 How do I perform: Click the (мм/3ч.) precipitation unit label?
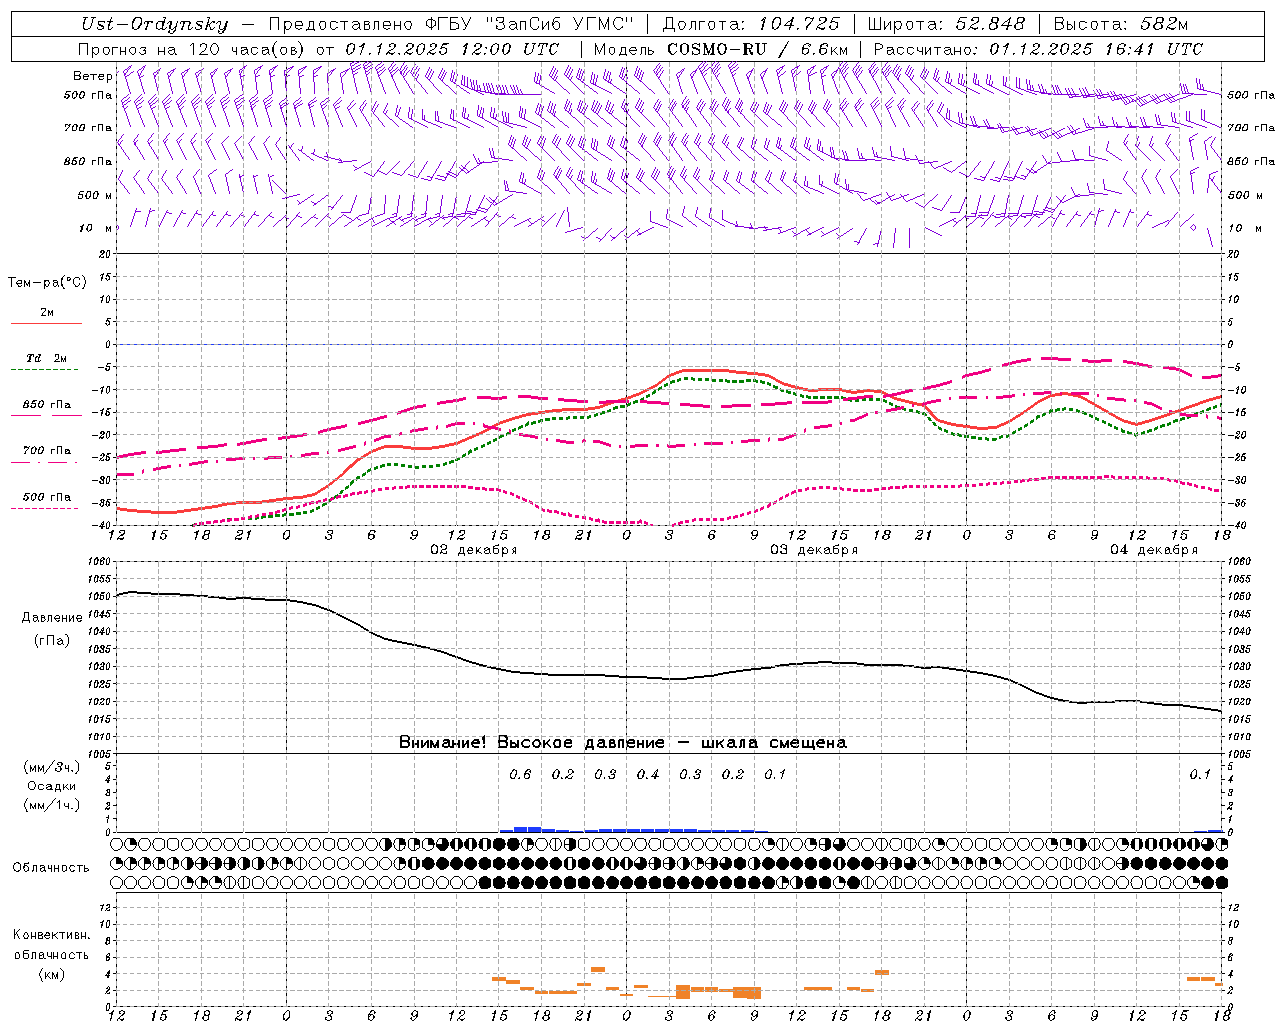click(x=51, y=768)
